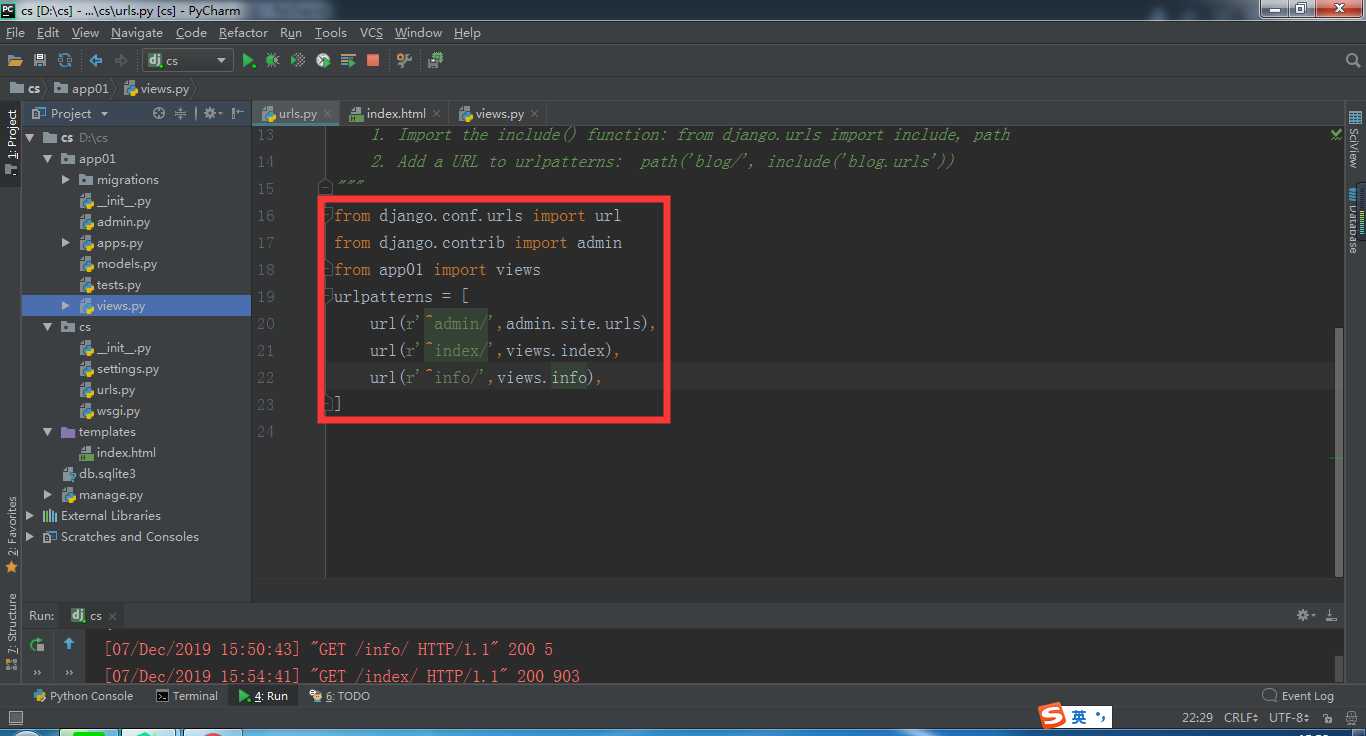This screenshot has width=1366, height=736.
Task: Select db.sqlite3 in the project tree
Action: (x=107, y=474)
